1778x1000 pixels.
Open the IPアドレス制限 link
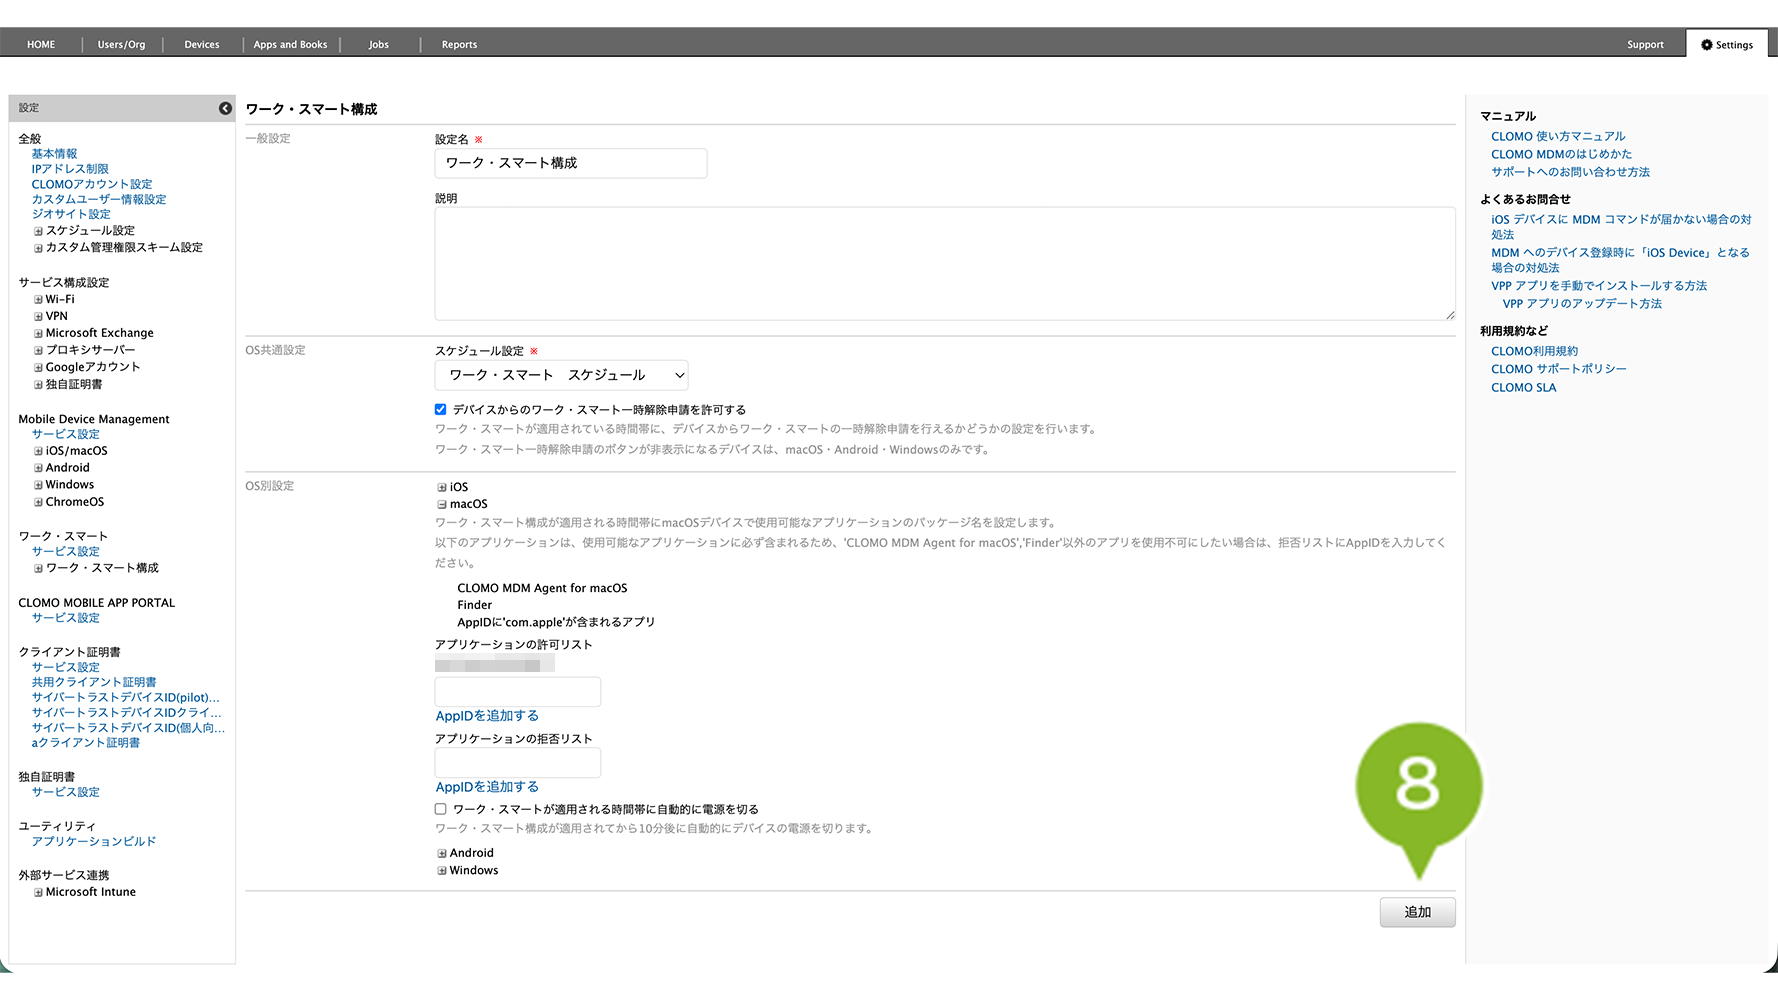tap(70, 169)
